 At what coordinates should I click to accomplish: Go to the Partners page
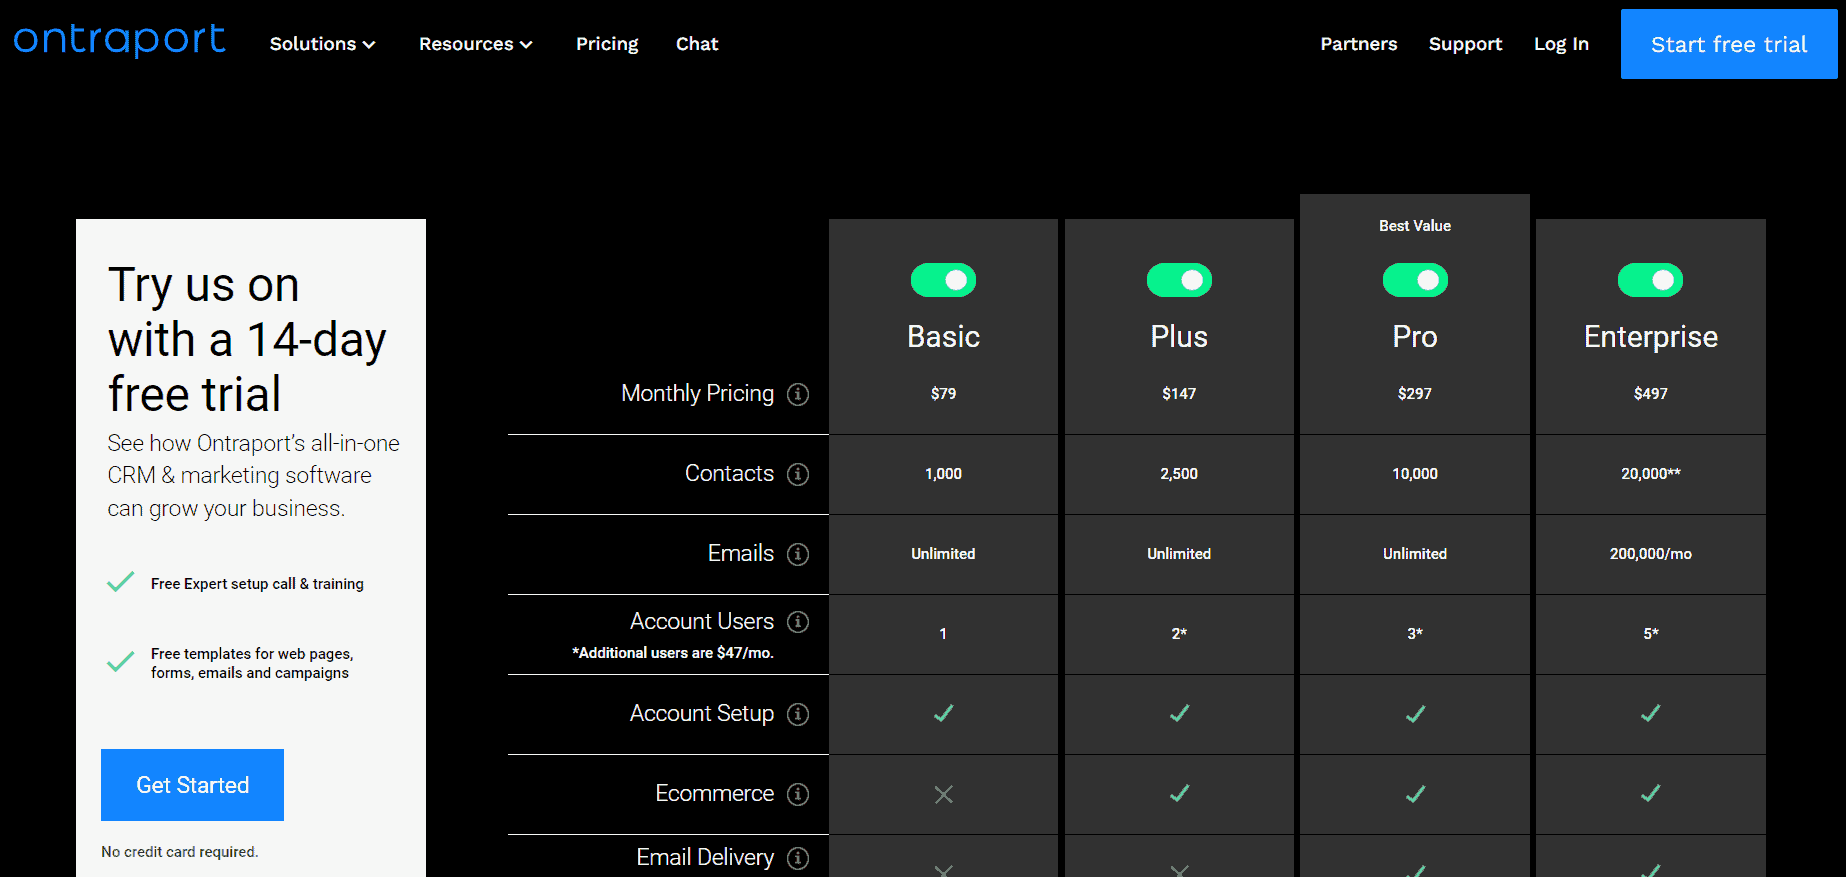pyautogui.click(x=1359, y=44)
